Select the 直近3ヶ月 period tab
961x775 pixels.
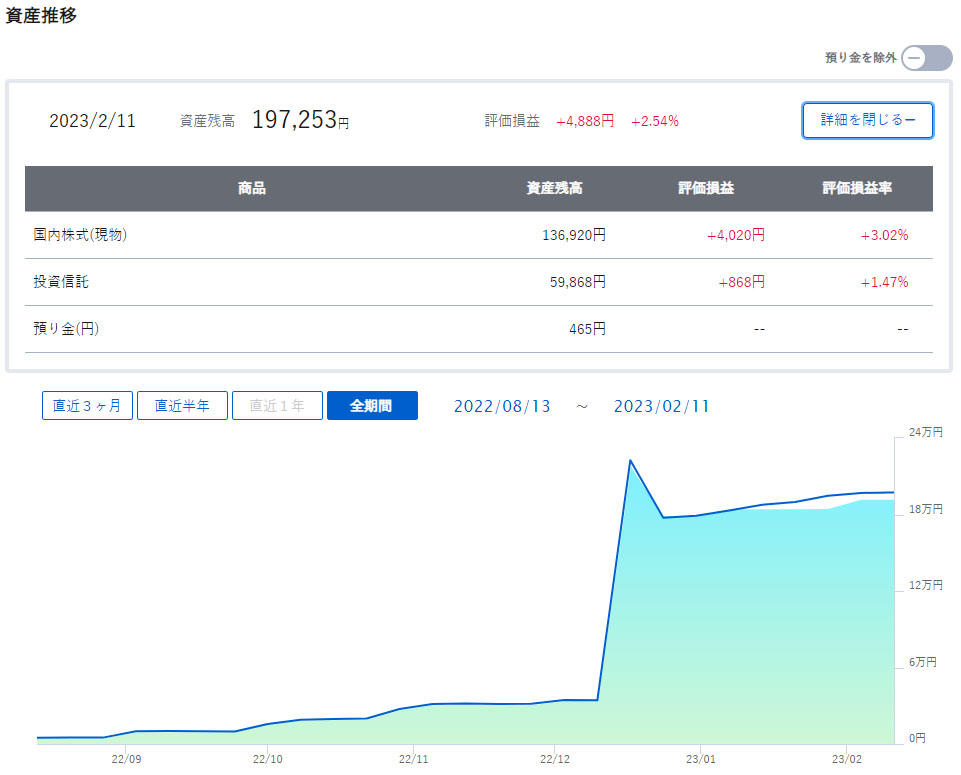(x=87, y=406)
